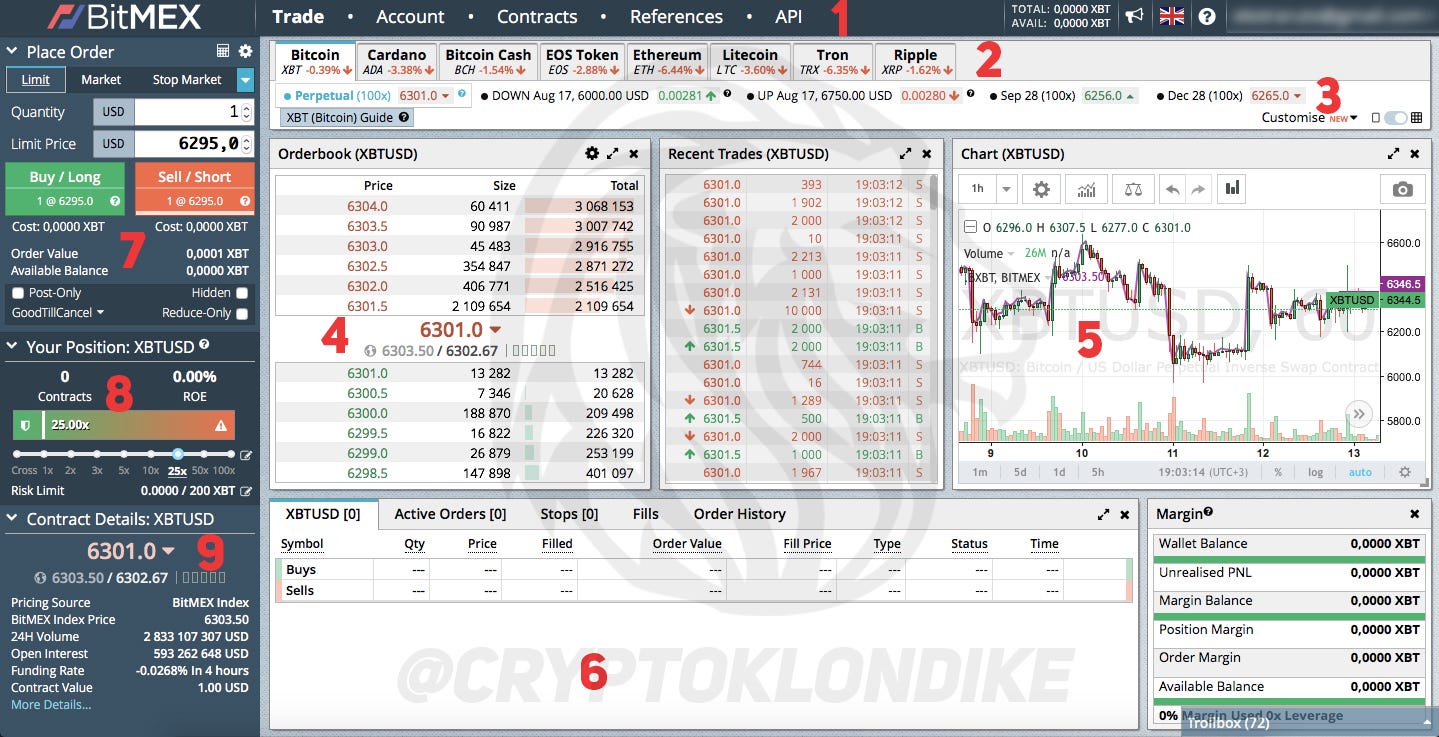
Task: Toggle the layout switch near Customise
Action: (1397, 118)
